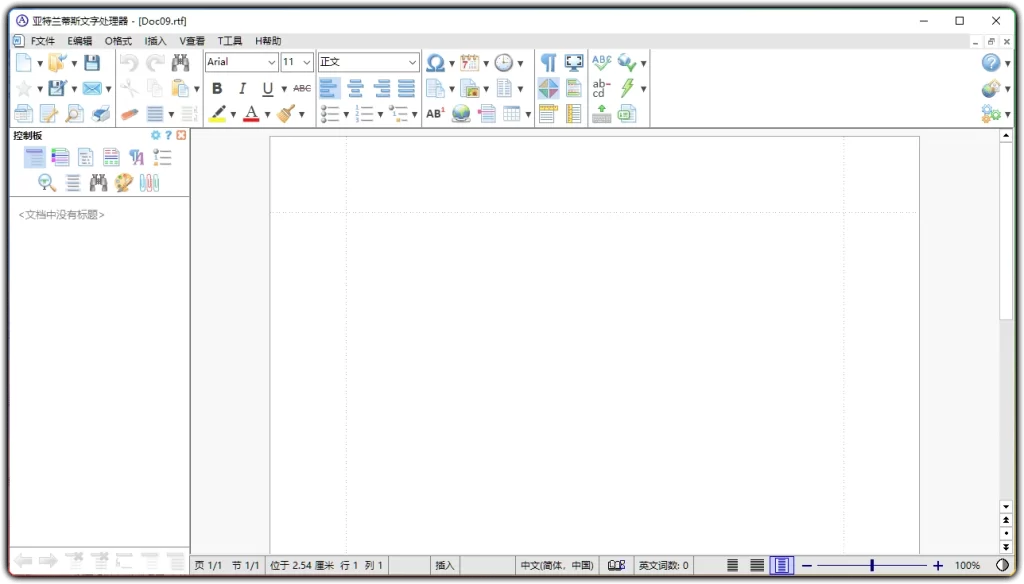The image size is (1024, 584).
Task: Adjust the zoom slider in the status bar
Action: (x=871, y=565)
